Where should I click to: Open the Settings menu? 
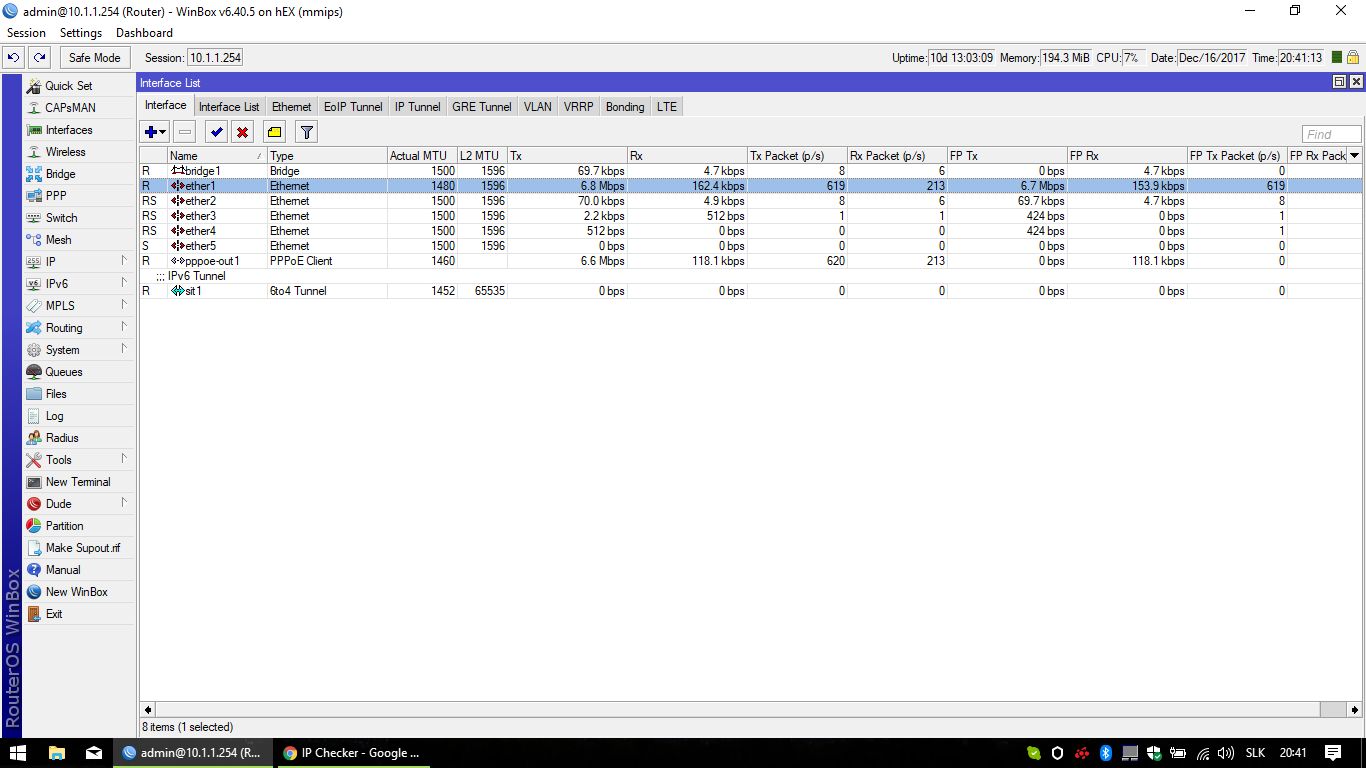click(x=81, y=33)
